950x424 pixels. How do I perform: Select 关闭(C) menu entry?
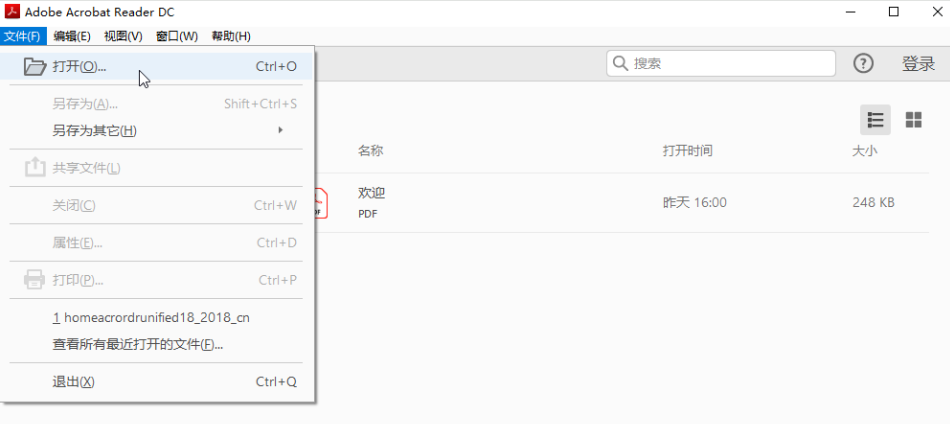157,205
